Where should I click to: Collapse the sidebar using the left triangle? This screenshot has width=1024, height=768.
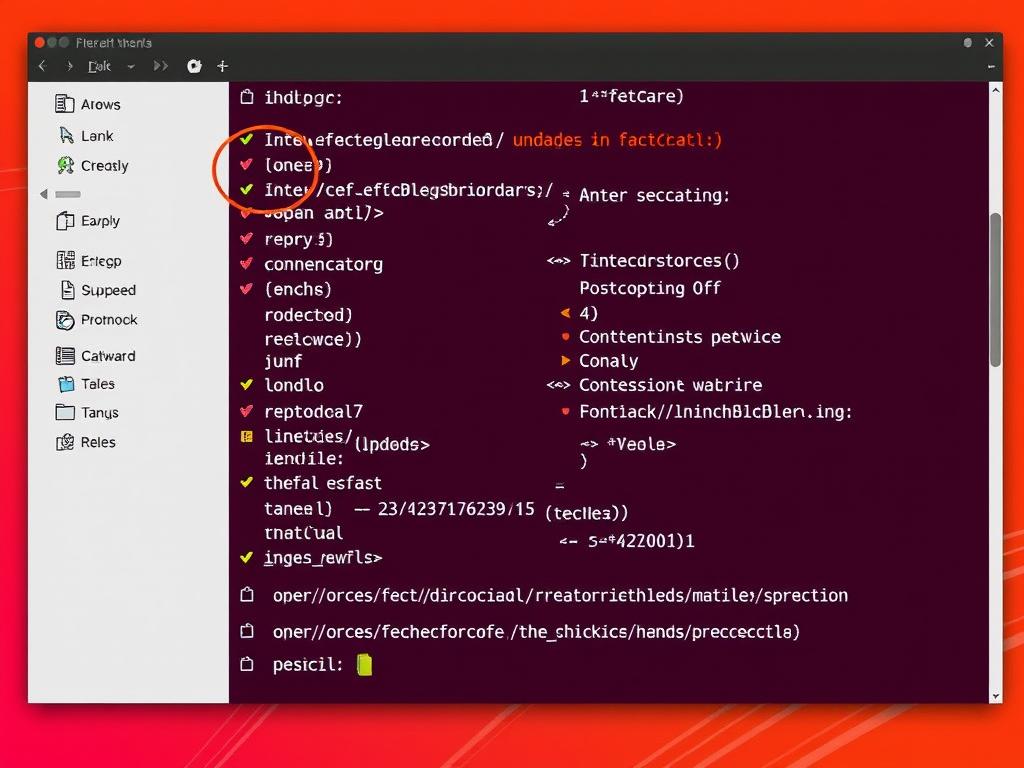tap(43, 194)
